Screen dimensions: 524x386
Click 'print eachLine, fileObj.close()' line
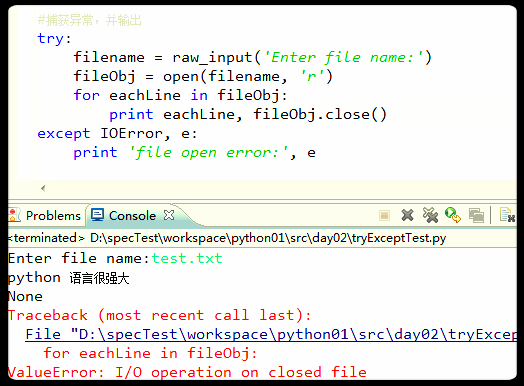248,115
